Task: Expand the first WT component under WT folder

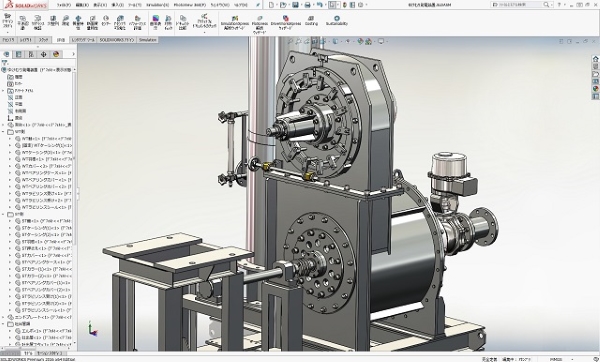Action: 10,139
